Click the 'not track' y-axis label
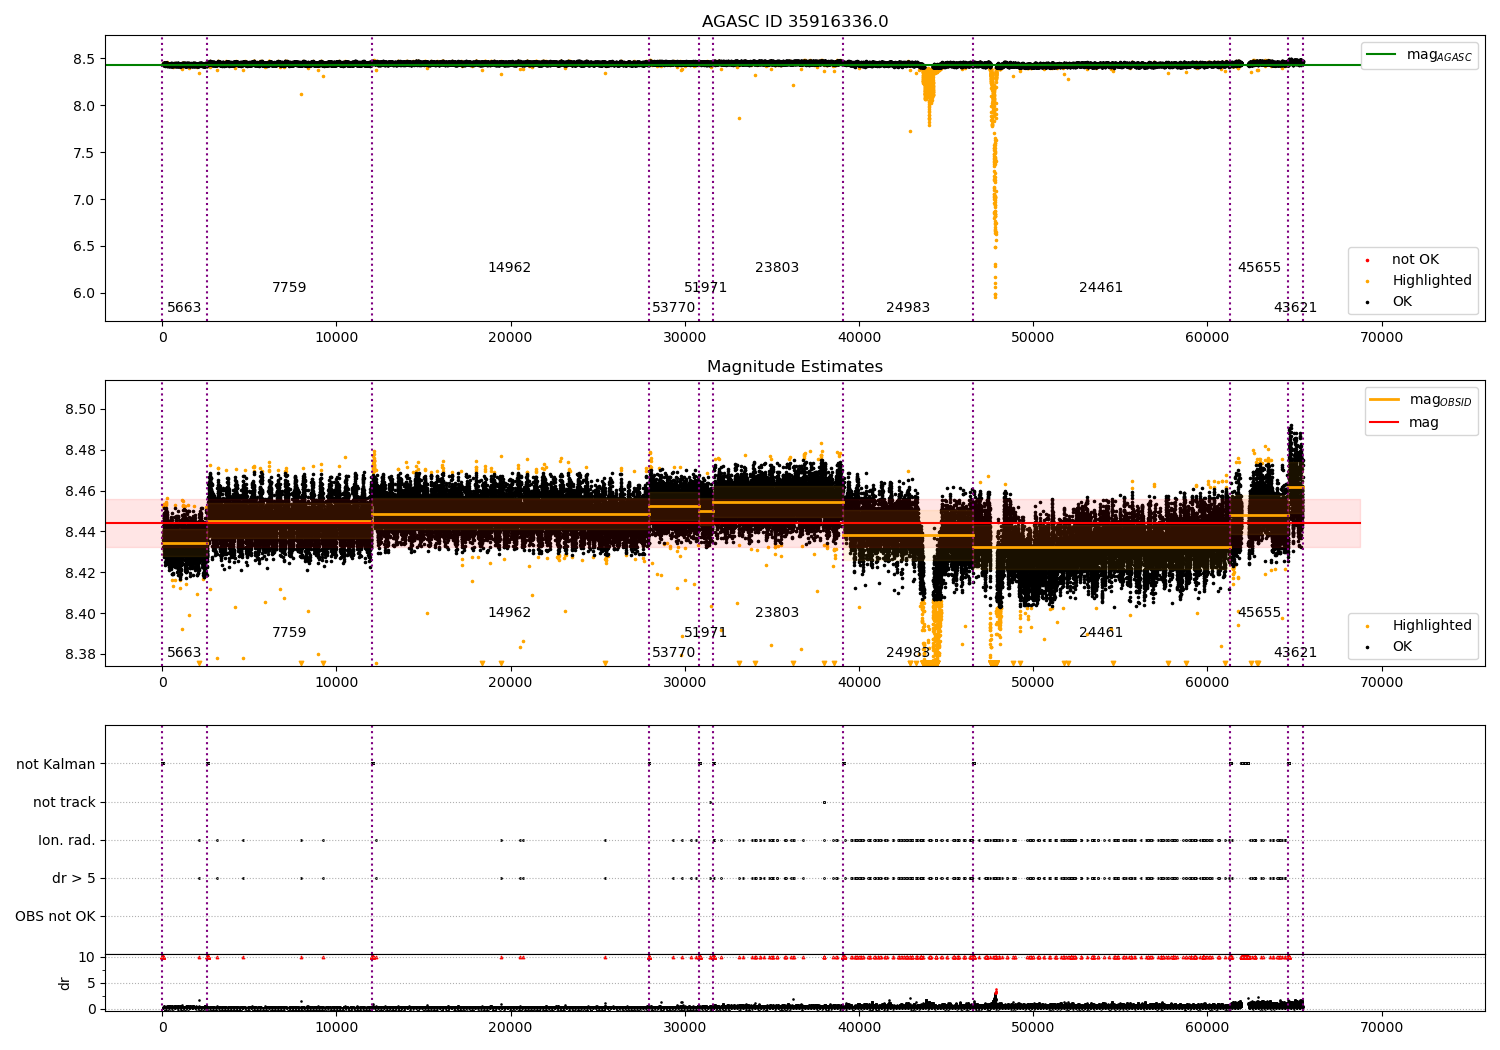The image size is (1500, 1050). tap(64, 803)
